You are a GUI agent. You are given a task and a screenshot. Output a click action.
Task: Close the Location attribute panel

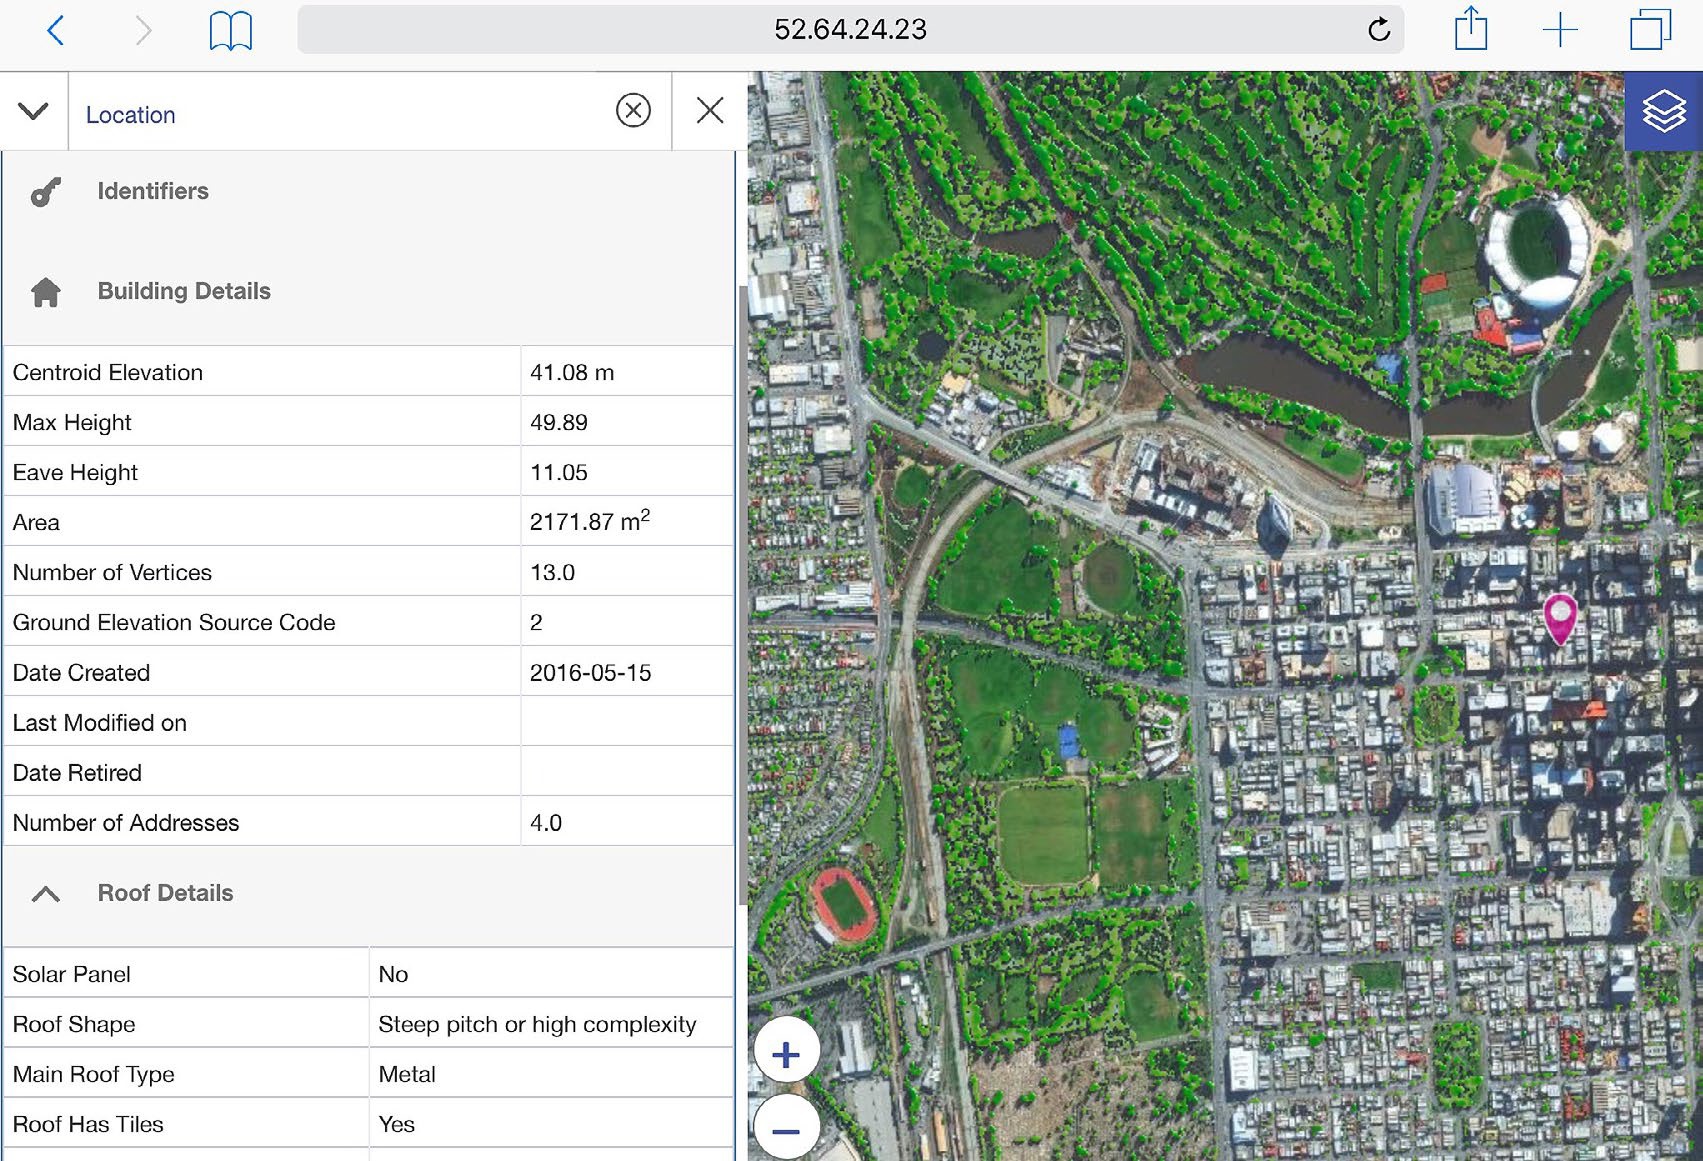click(x=710, y=111)
